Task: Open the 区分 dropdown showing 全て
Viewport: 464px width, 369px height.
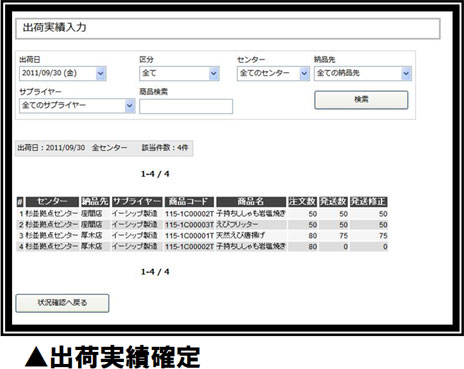Action: coord(179,73)
